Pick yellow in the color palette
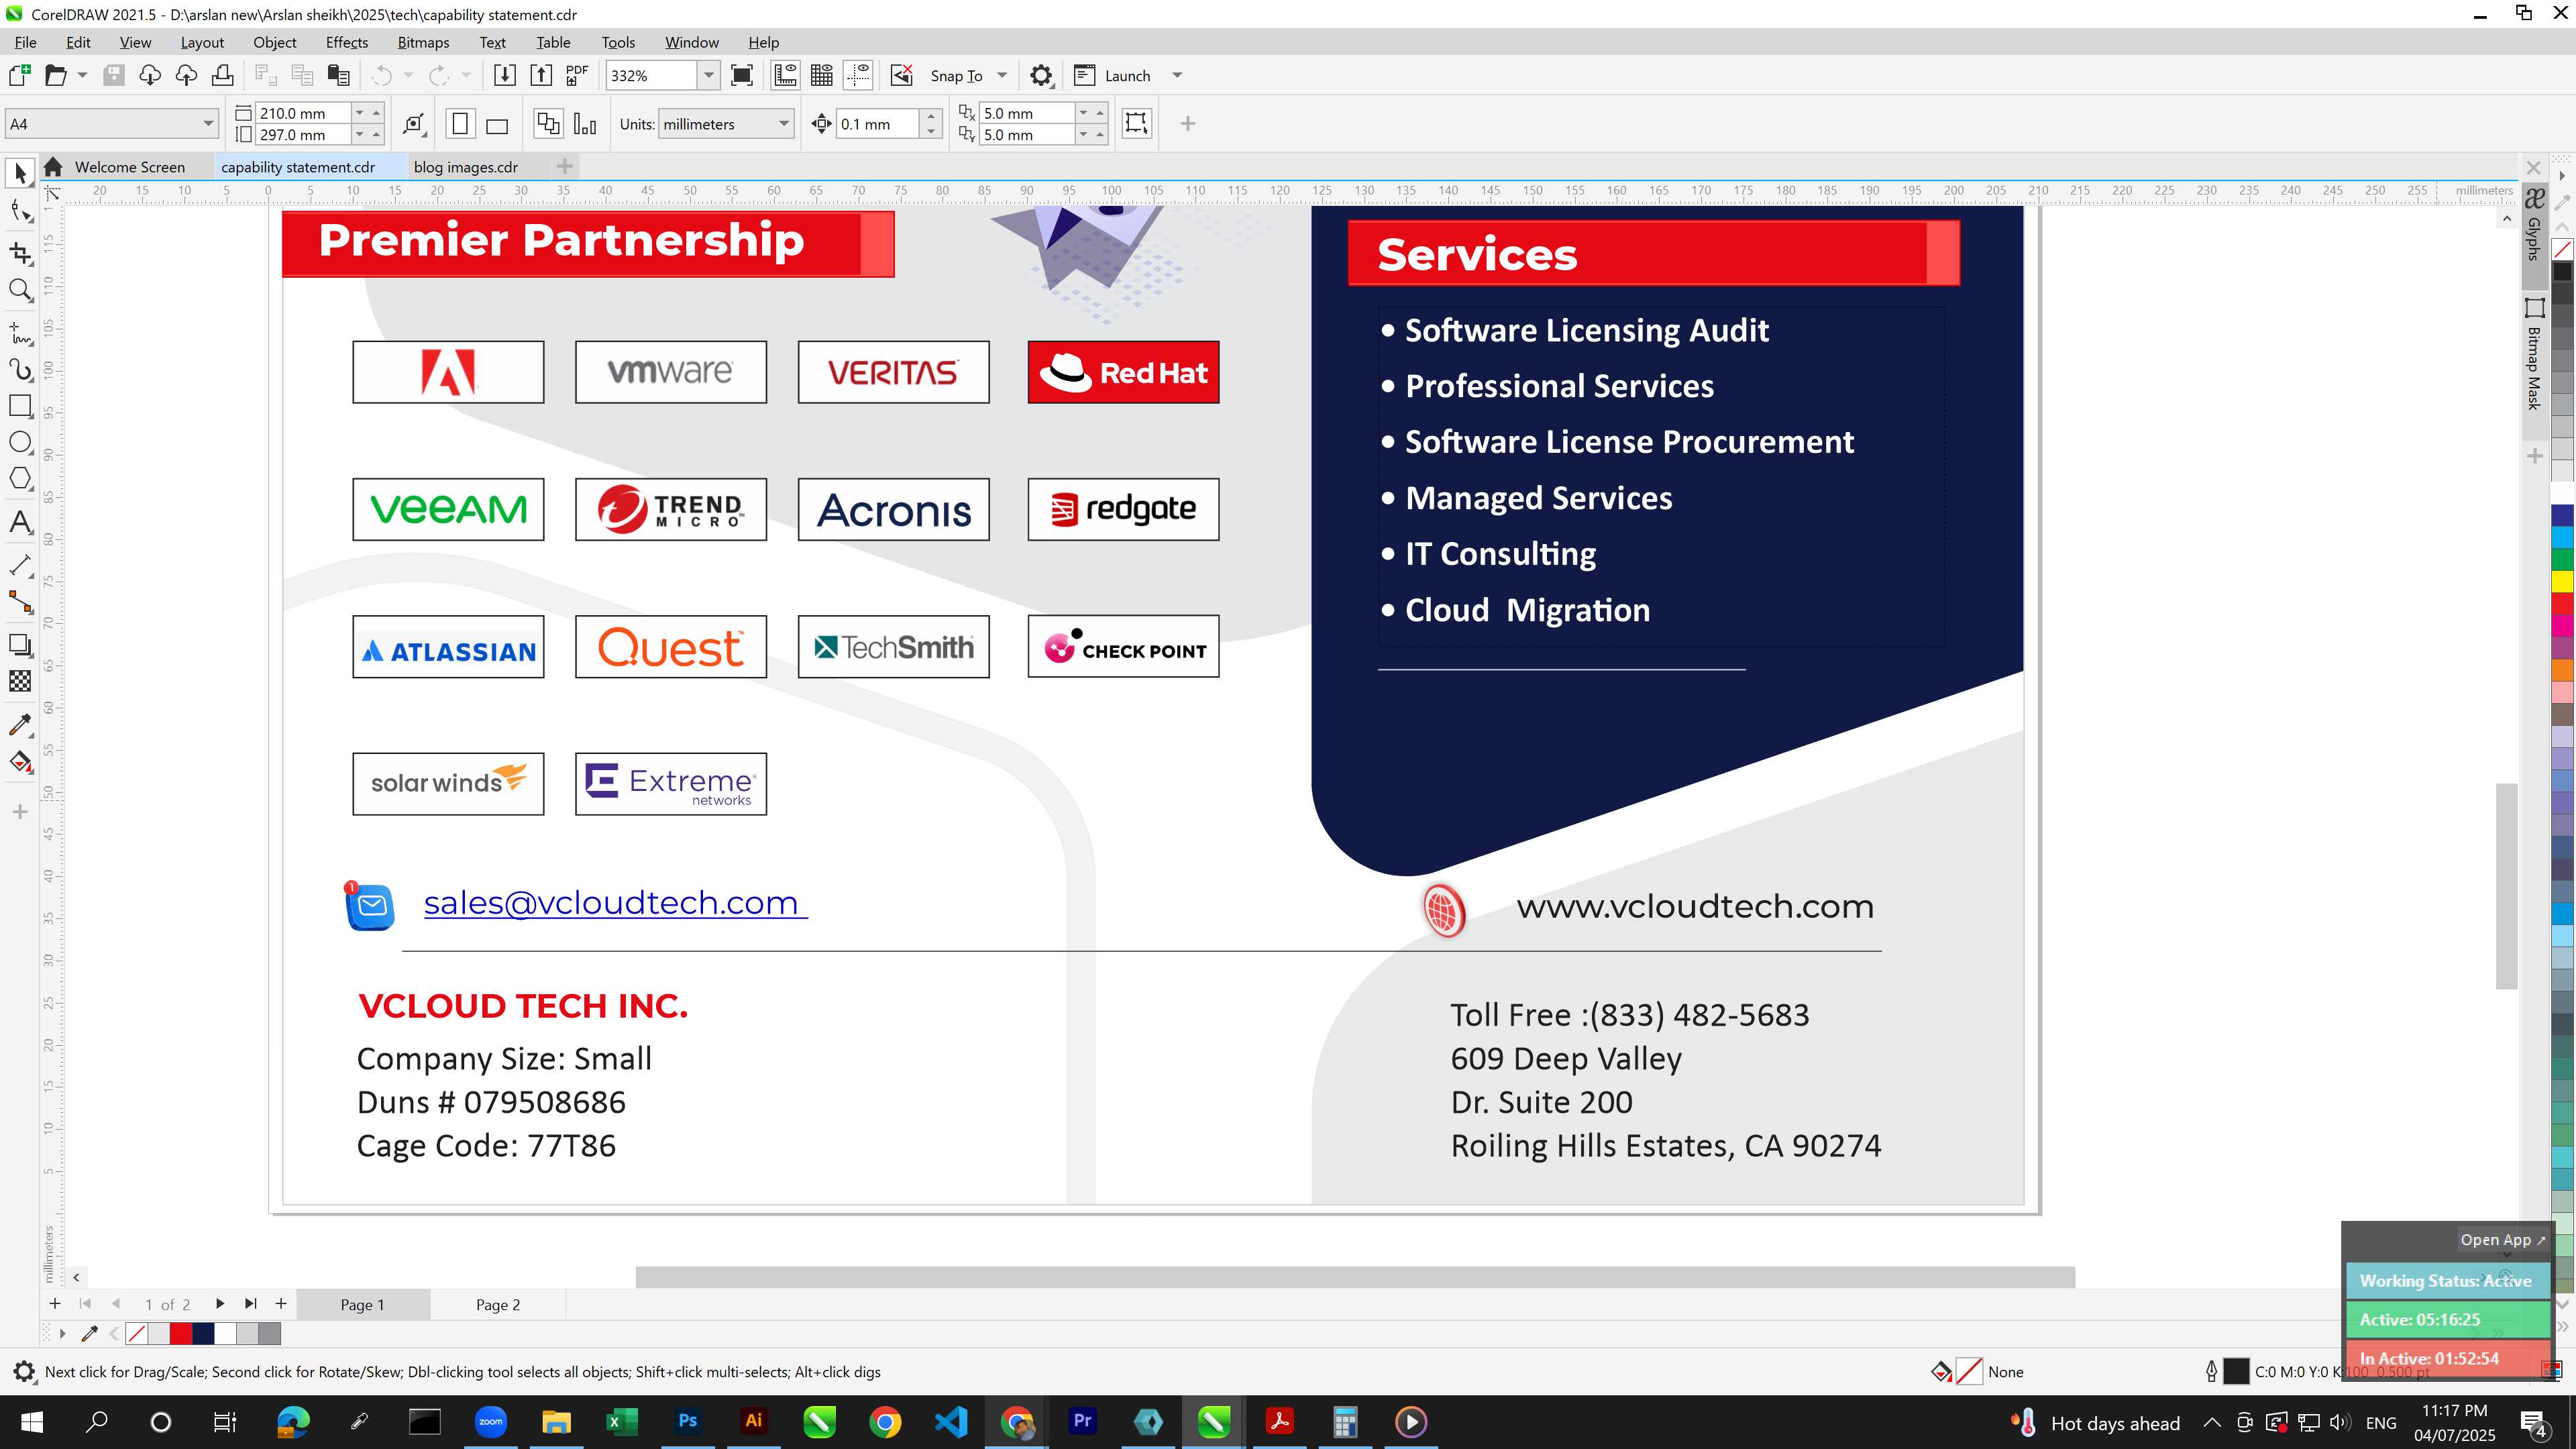Screen dimensions: 2576x1449 pyautogui.click(x=2562, y=581)
